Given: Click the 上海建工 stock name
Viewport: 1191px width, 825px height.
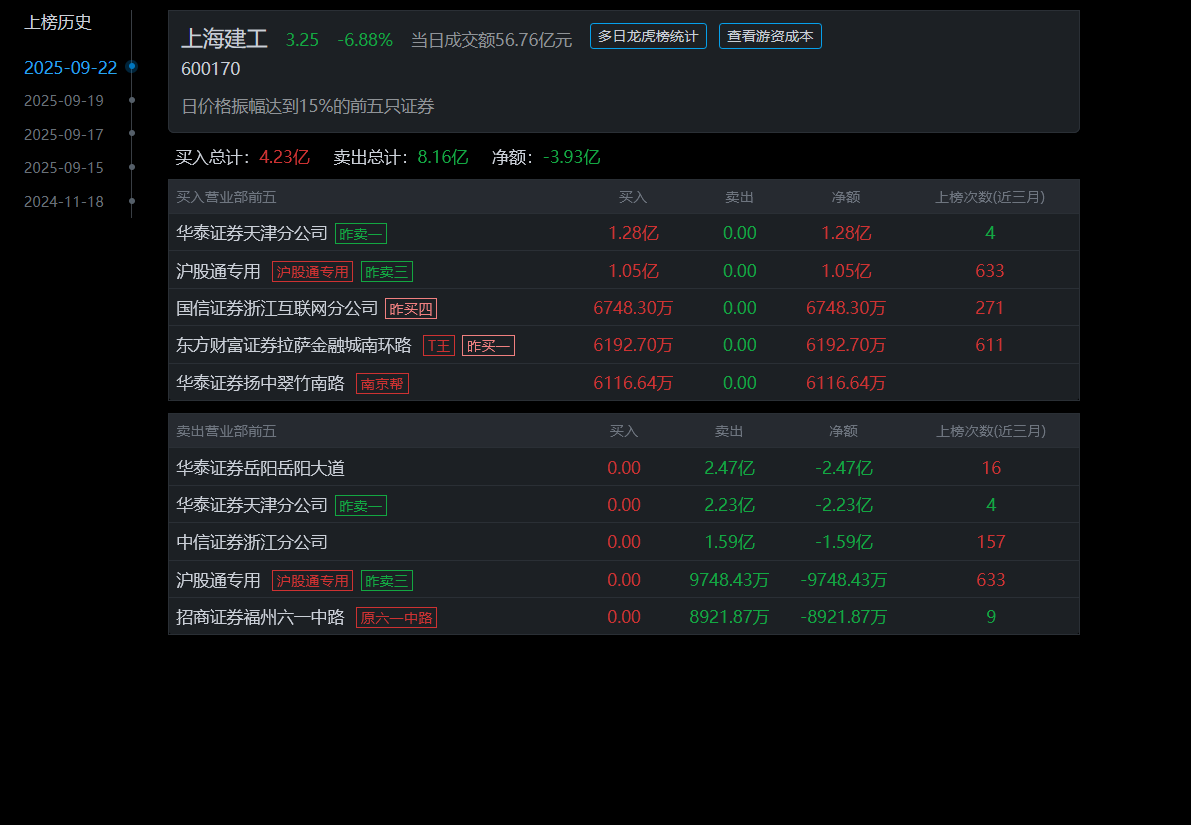Looking at the screenshot, I should point(224,39).
